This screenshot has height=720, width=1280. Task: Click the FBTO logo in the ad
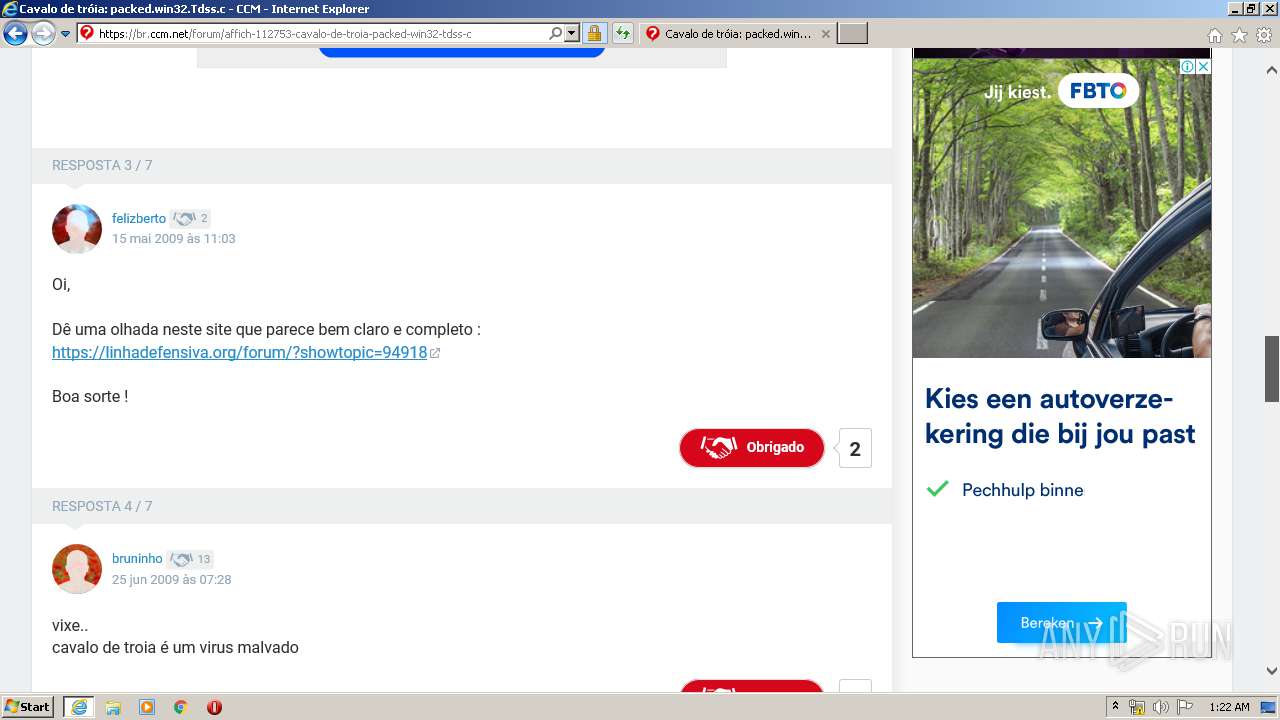click(x=1098, y=91)
